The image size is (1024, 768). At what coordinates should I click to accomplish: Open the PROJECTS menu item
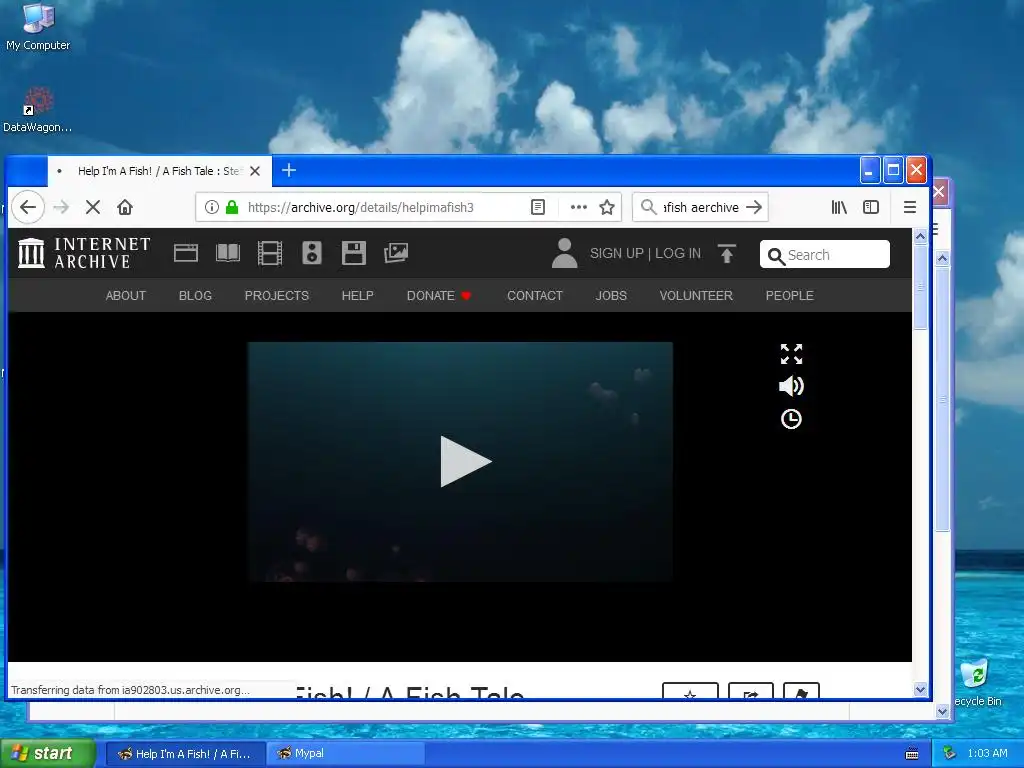pyautogui.click(x=277, y=296)
